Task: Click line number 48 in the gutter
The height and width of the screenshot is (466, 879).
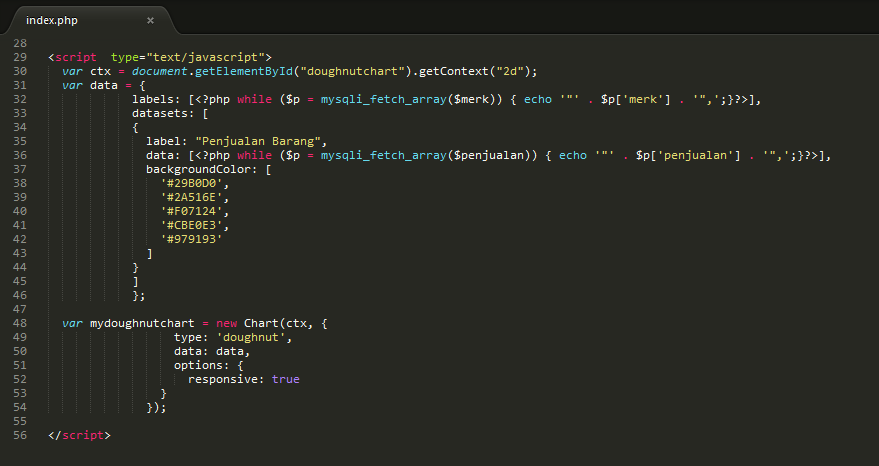Action: [x=20, y=324]
